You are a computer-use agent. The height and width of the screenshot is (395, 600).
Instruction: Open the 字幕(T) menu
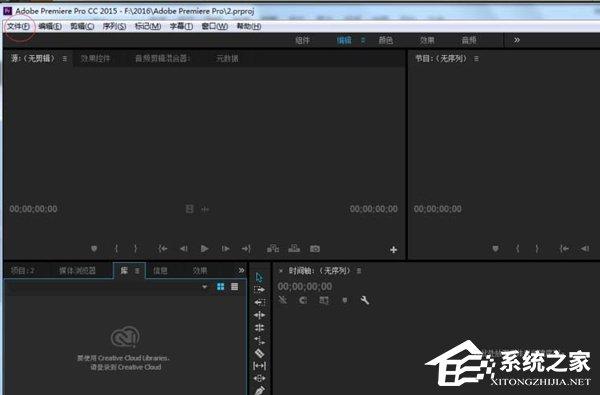tap(181, 26)
